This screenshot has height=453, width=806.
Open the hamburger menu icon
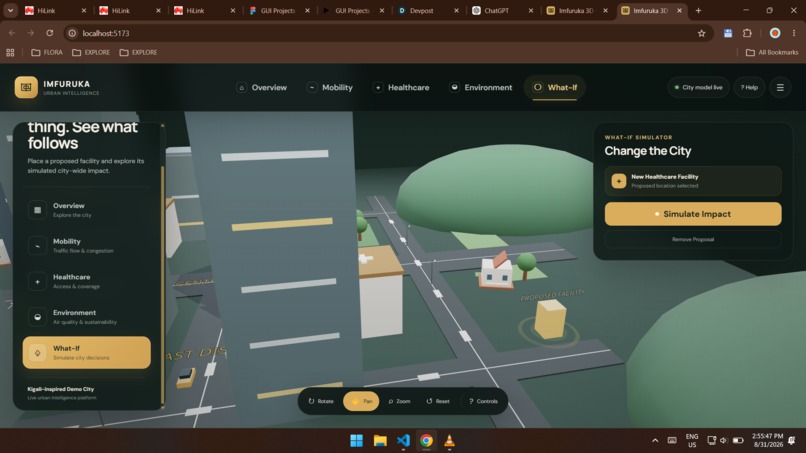(780, 87)
